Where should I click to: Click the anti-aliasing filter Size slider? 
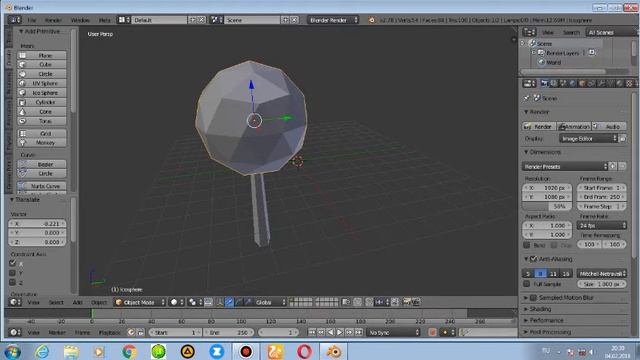[x=602, y=284]
